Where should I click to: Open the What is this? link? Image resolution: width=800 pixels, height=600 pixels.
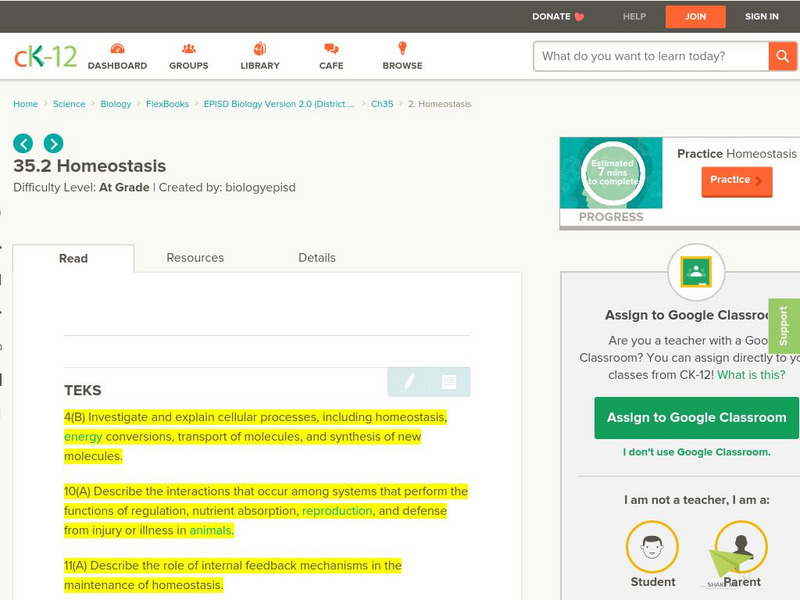[x=751, y=375]
